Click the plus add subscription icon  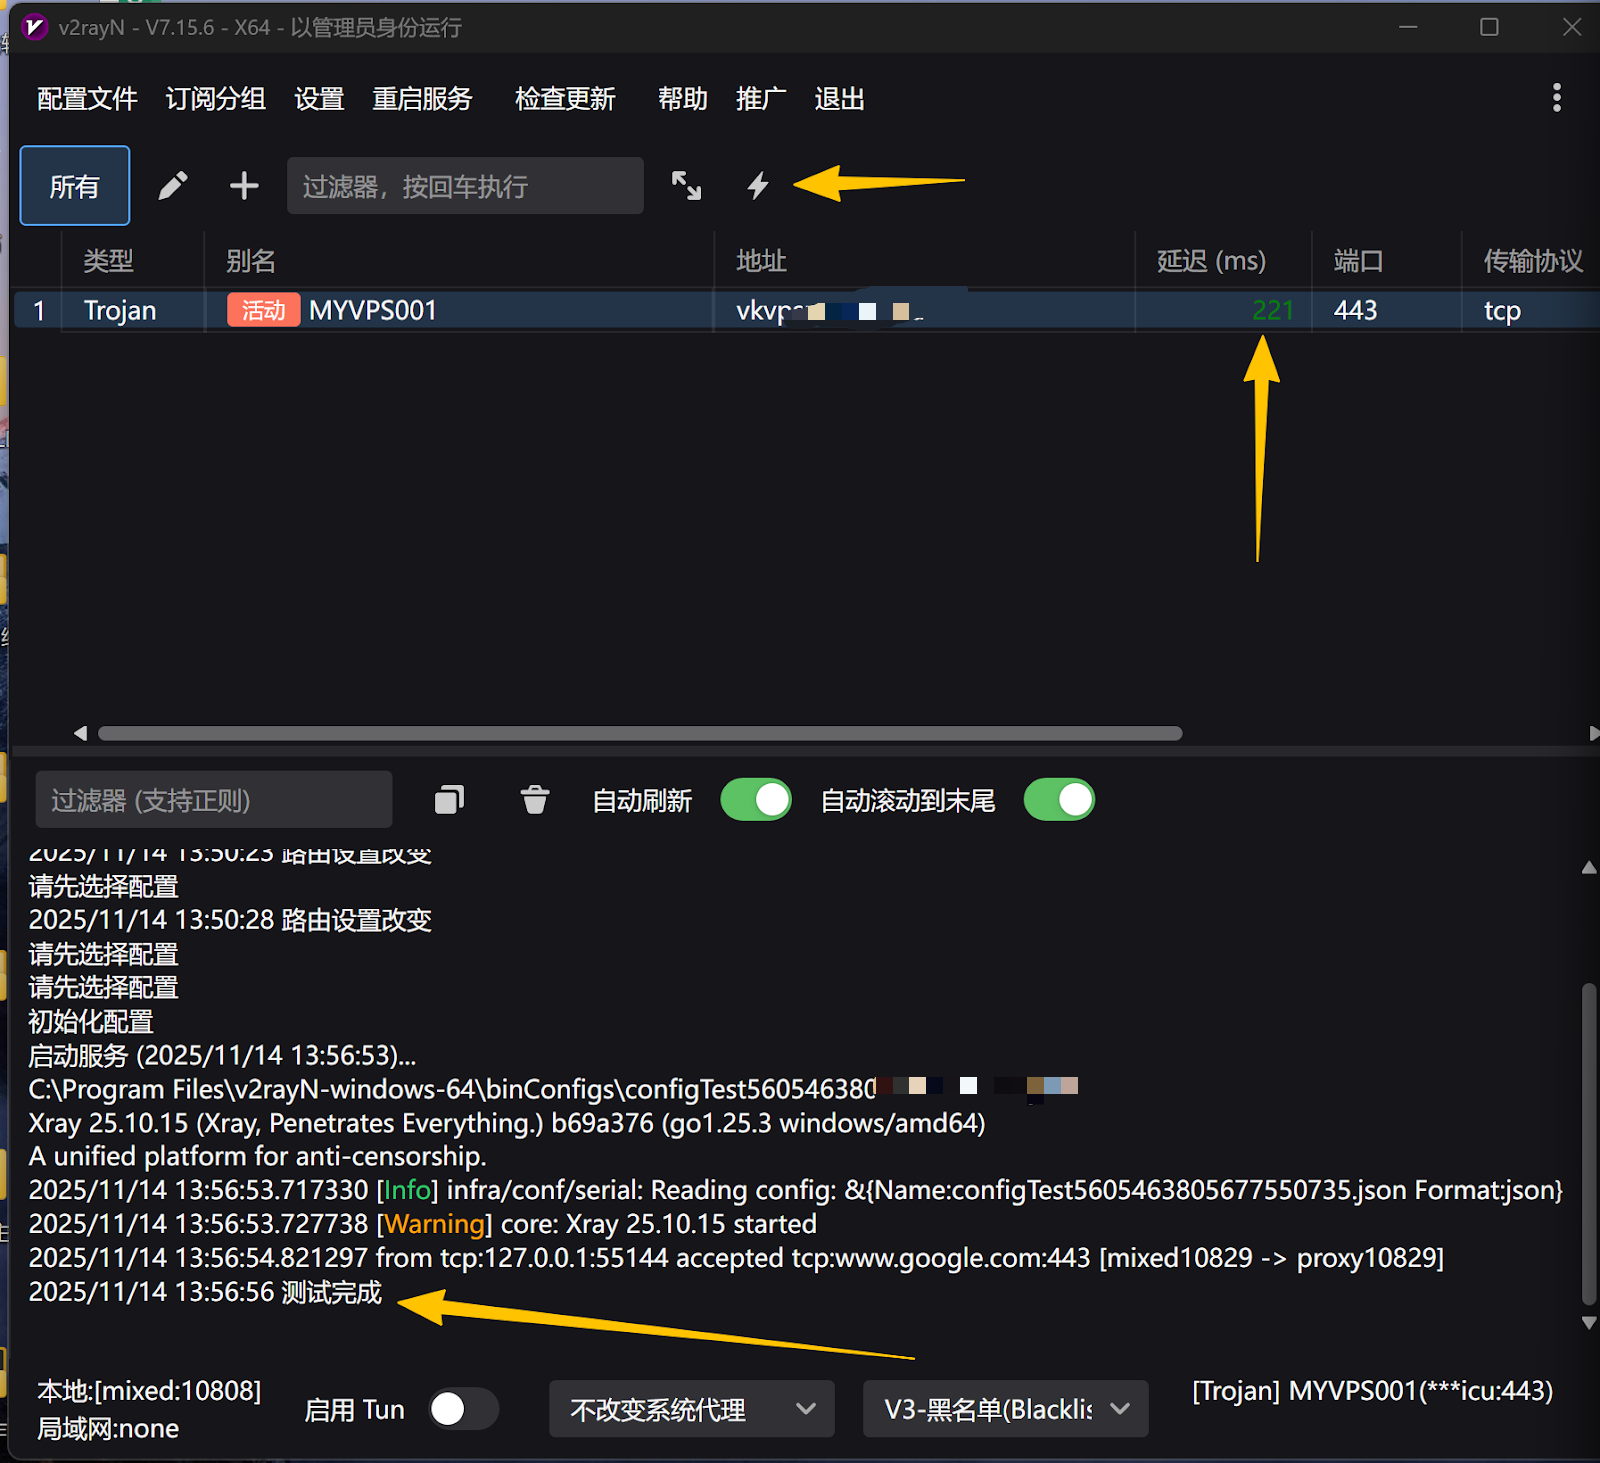244,186
